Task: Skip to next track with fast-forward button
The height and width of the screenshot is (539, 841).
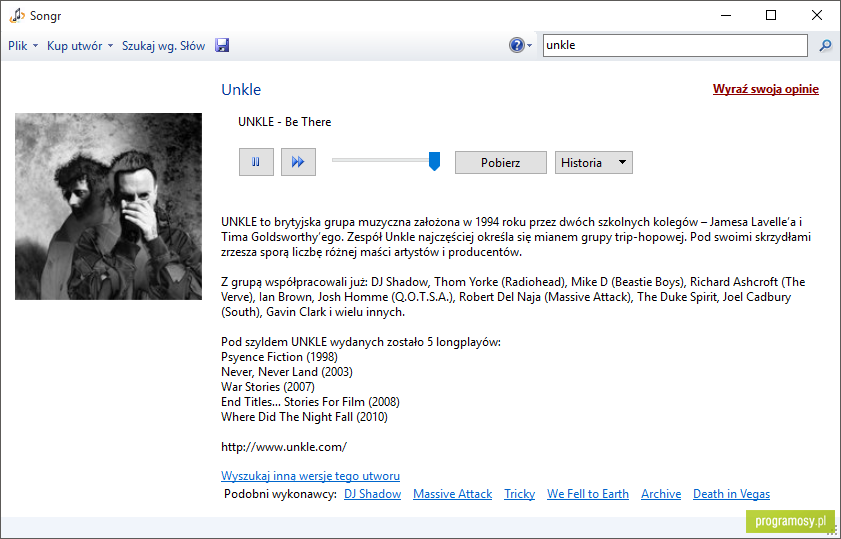Action: 298,162
